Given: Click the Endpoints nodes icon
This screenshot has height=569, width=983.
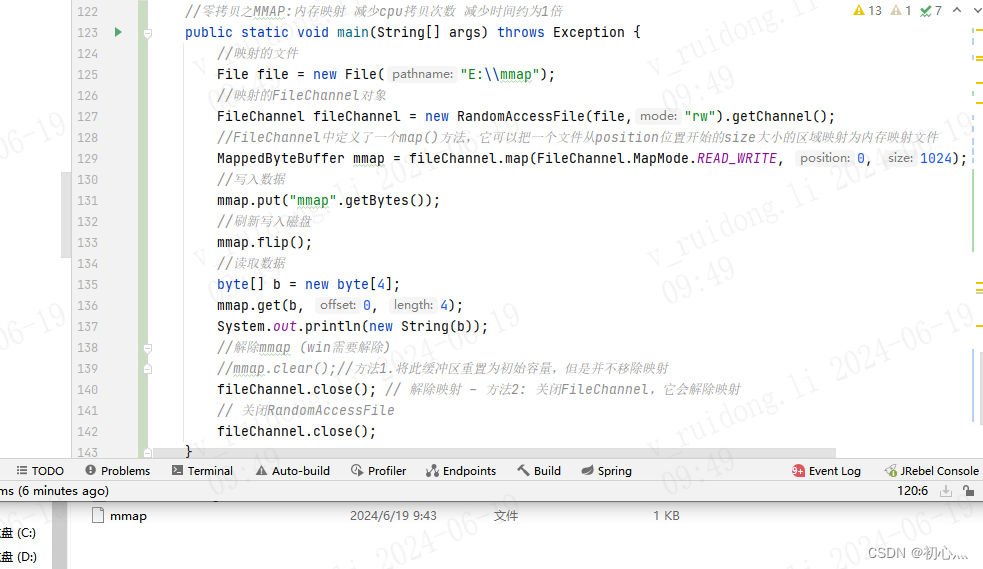Looking at the screenshot, I should tap(432, 471).
